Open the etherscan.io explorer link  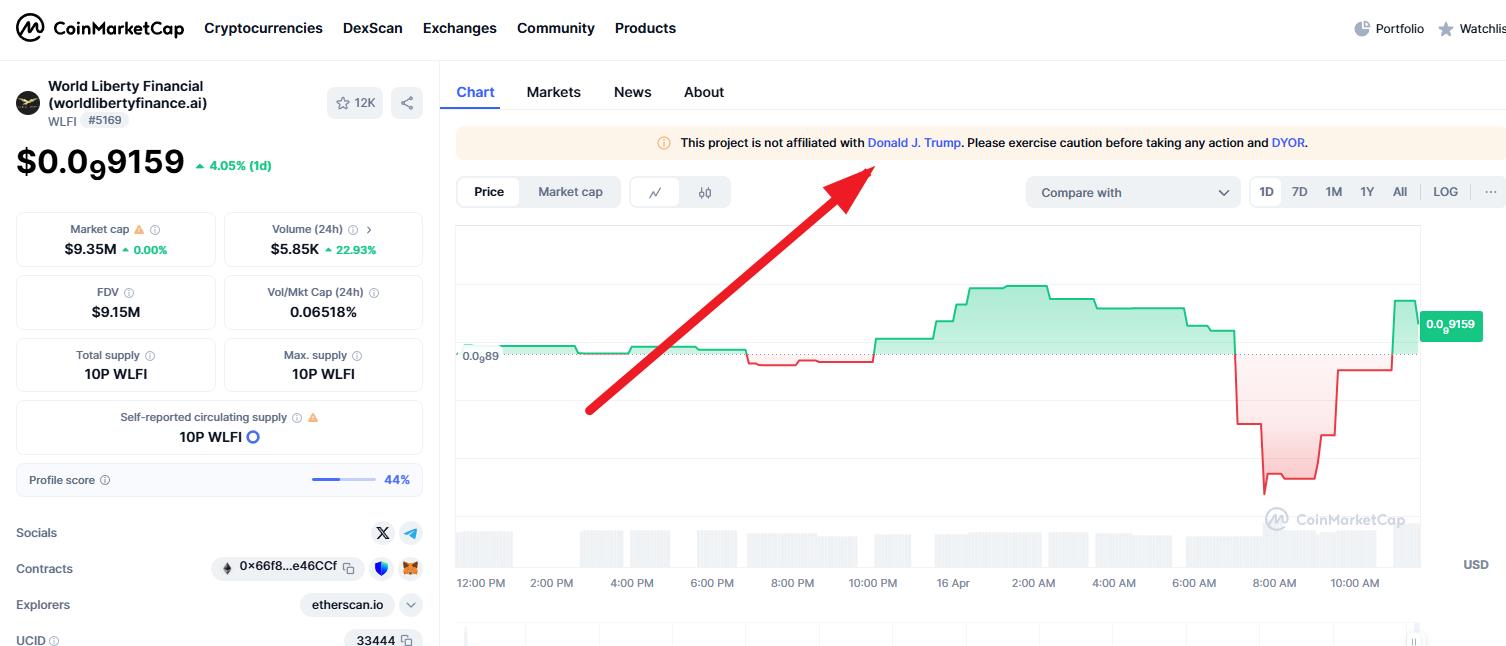click(348, 605)
